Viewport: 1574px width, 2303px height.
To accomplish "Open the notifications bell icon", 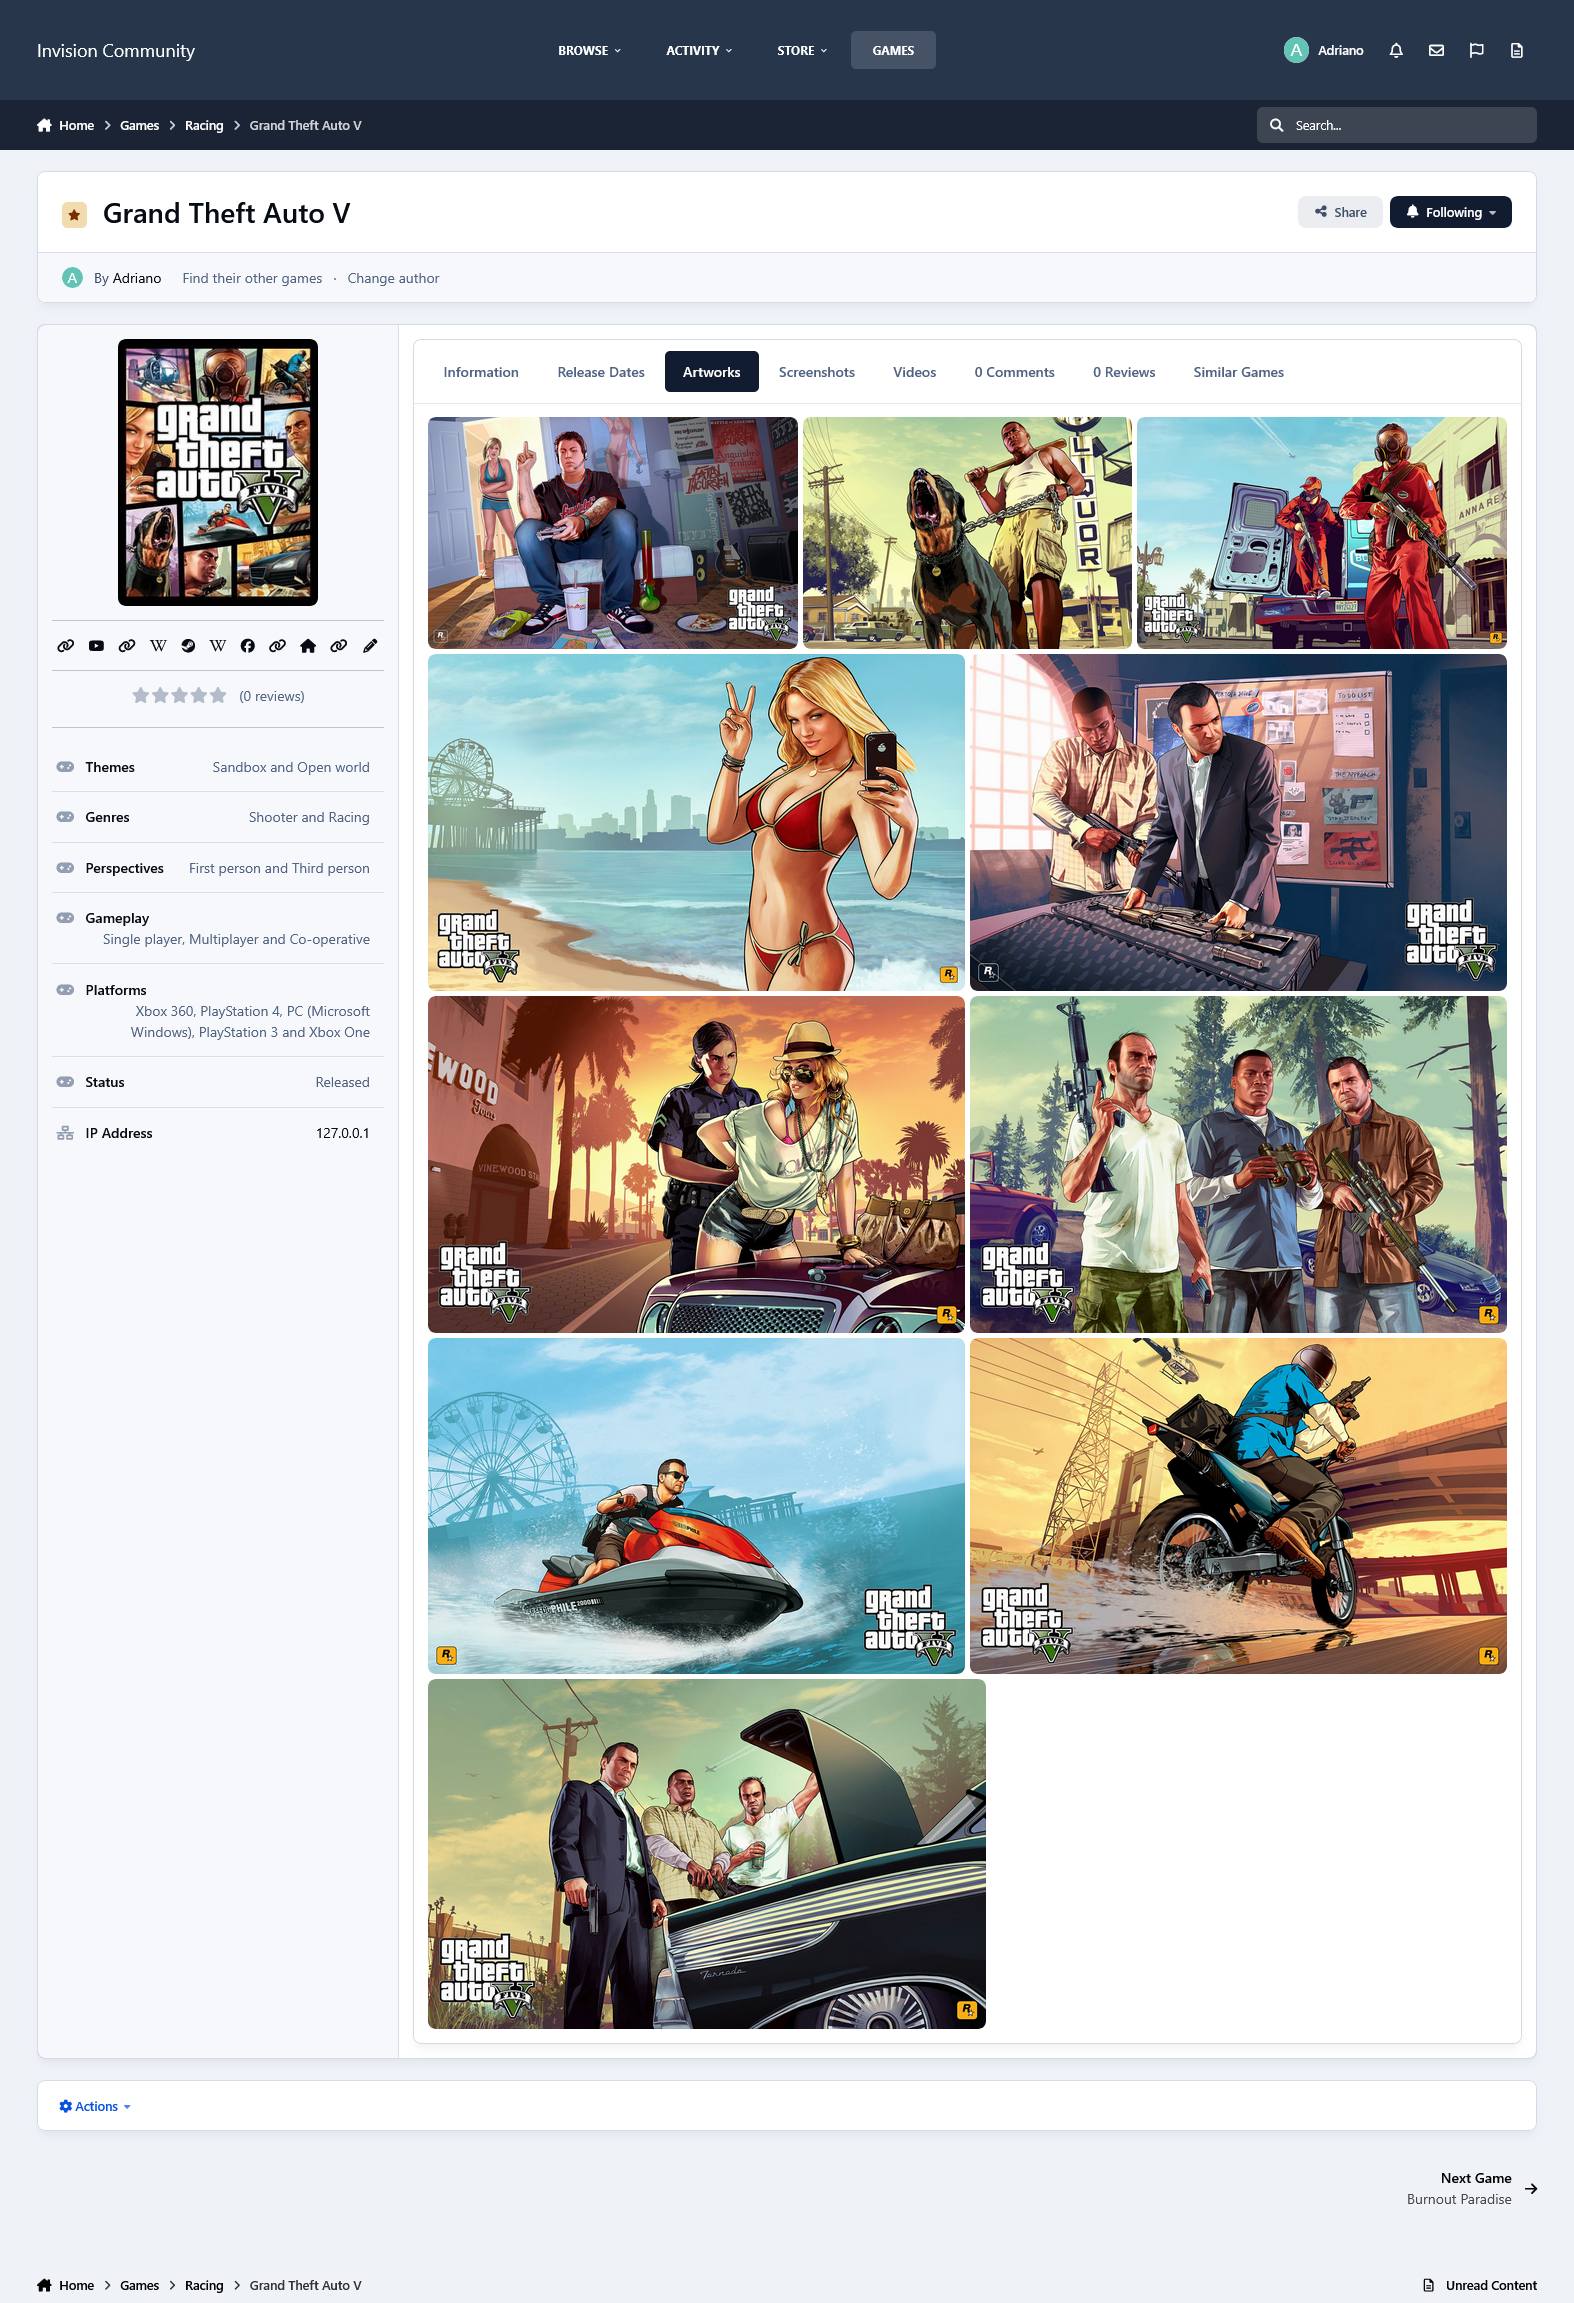I will pos(1396,50).
